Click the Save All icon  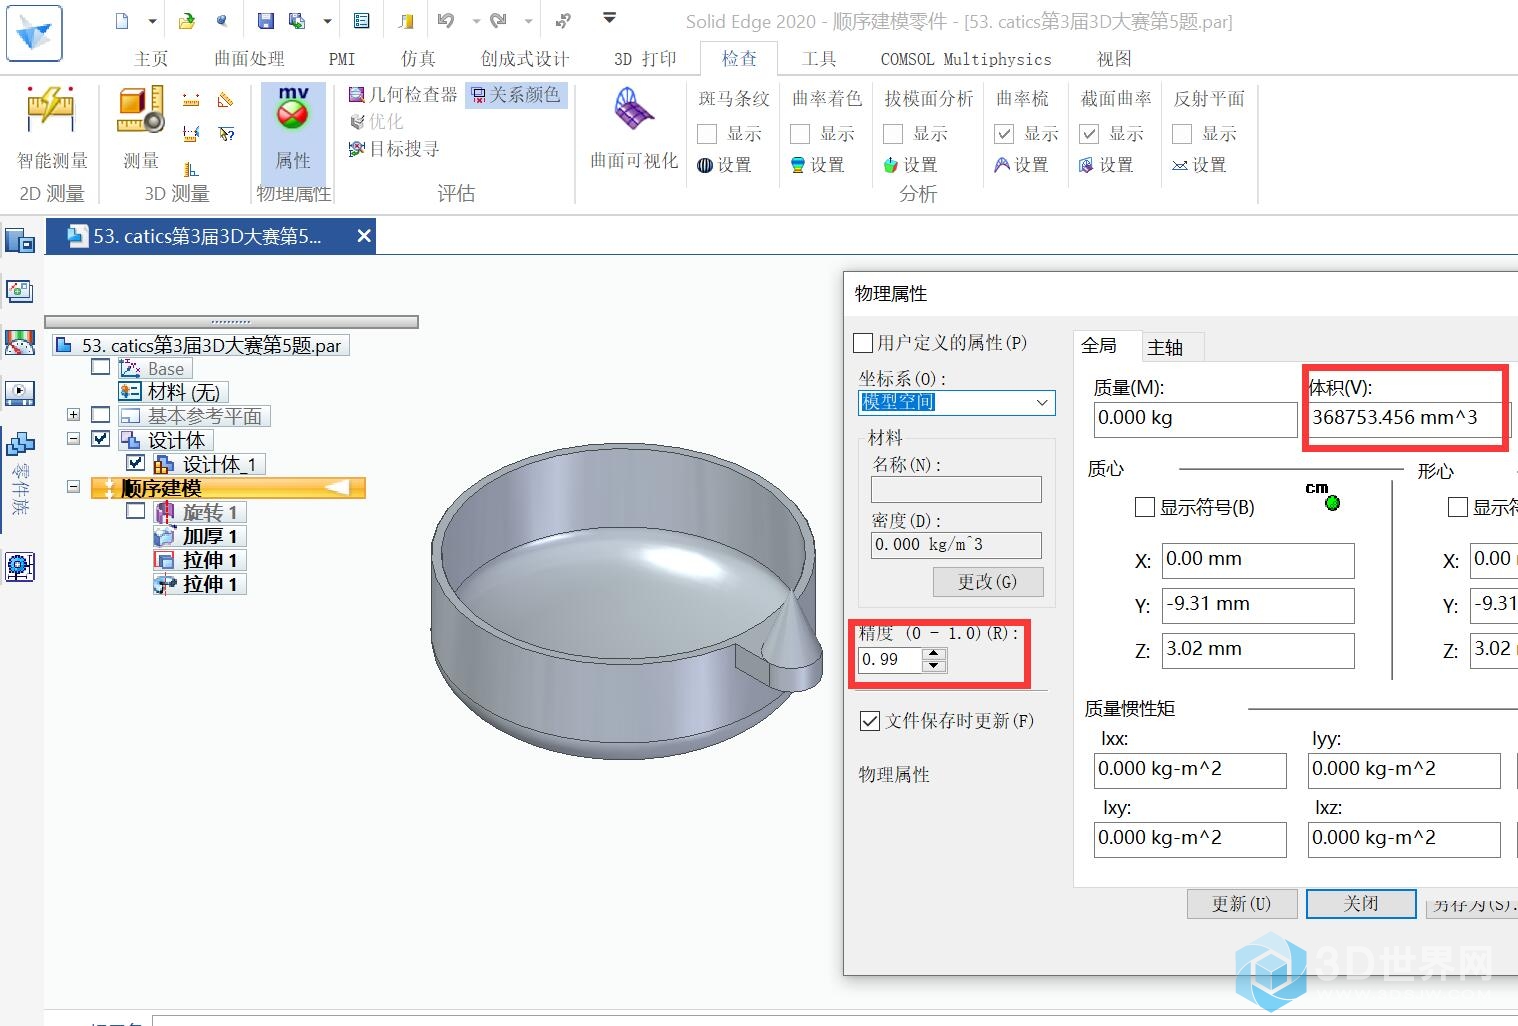[x=297, y=20]
